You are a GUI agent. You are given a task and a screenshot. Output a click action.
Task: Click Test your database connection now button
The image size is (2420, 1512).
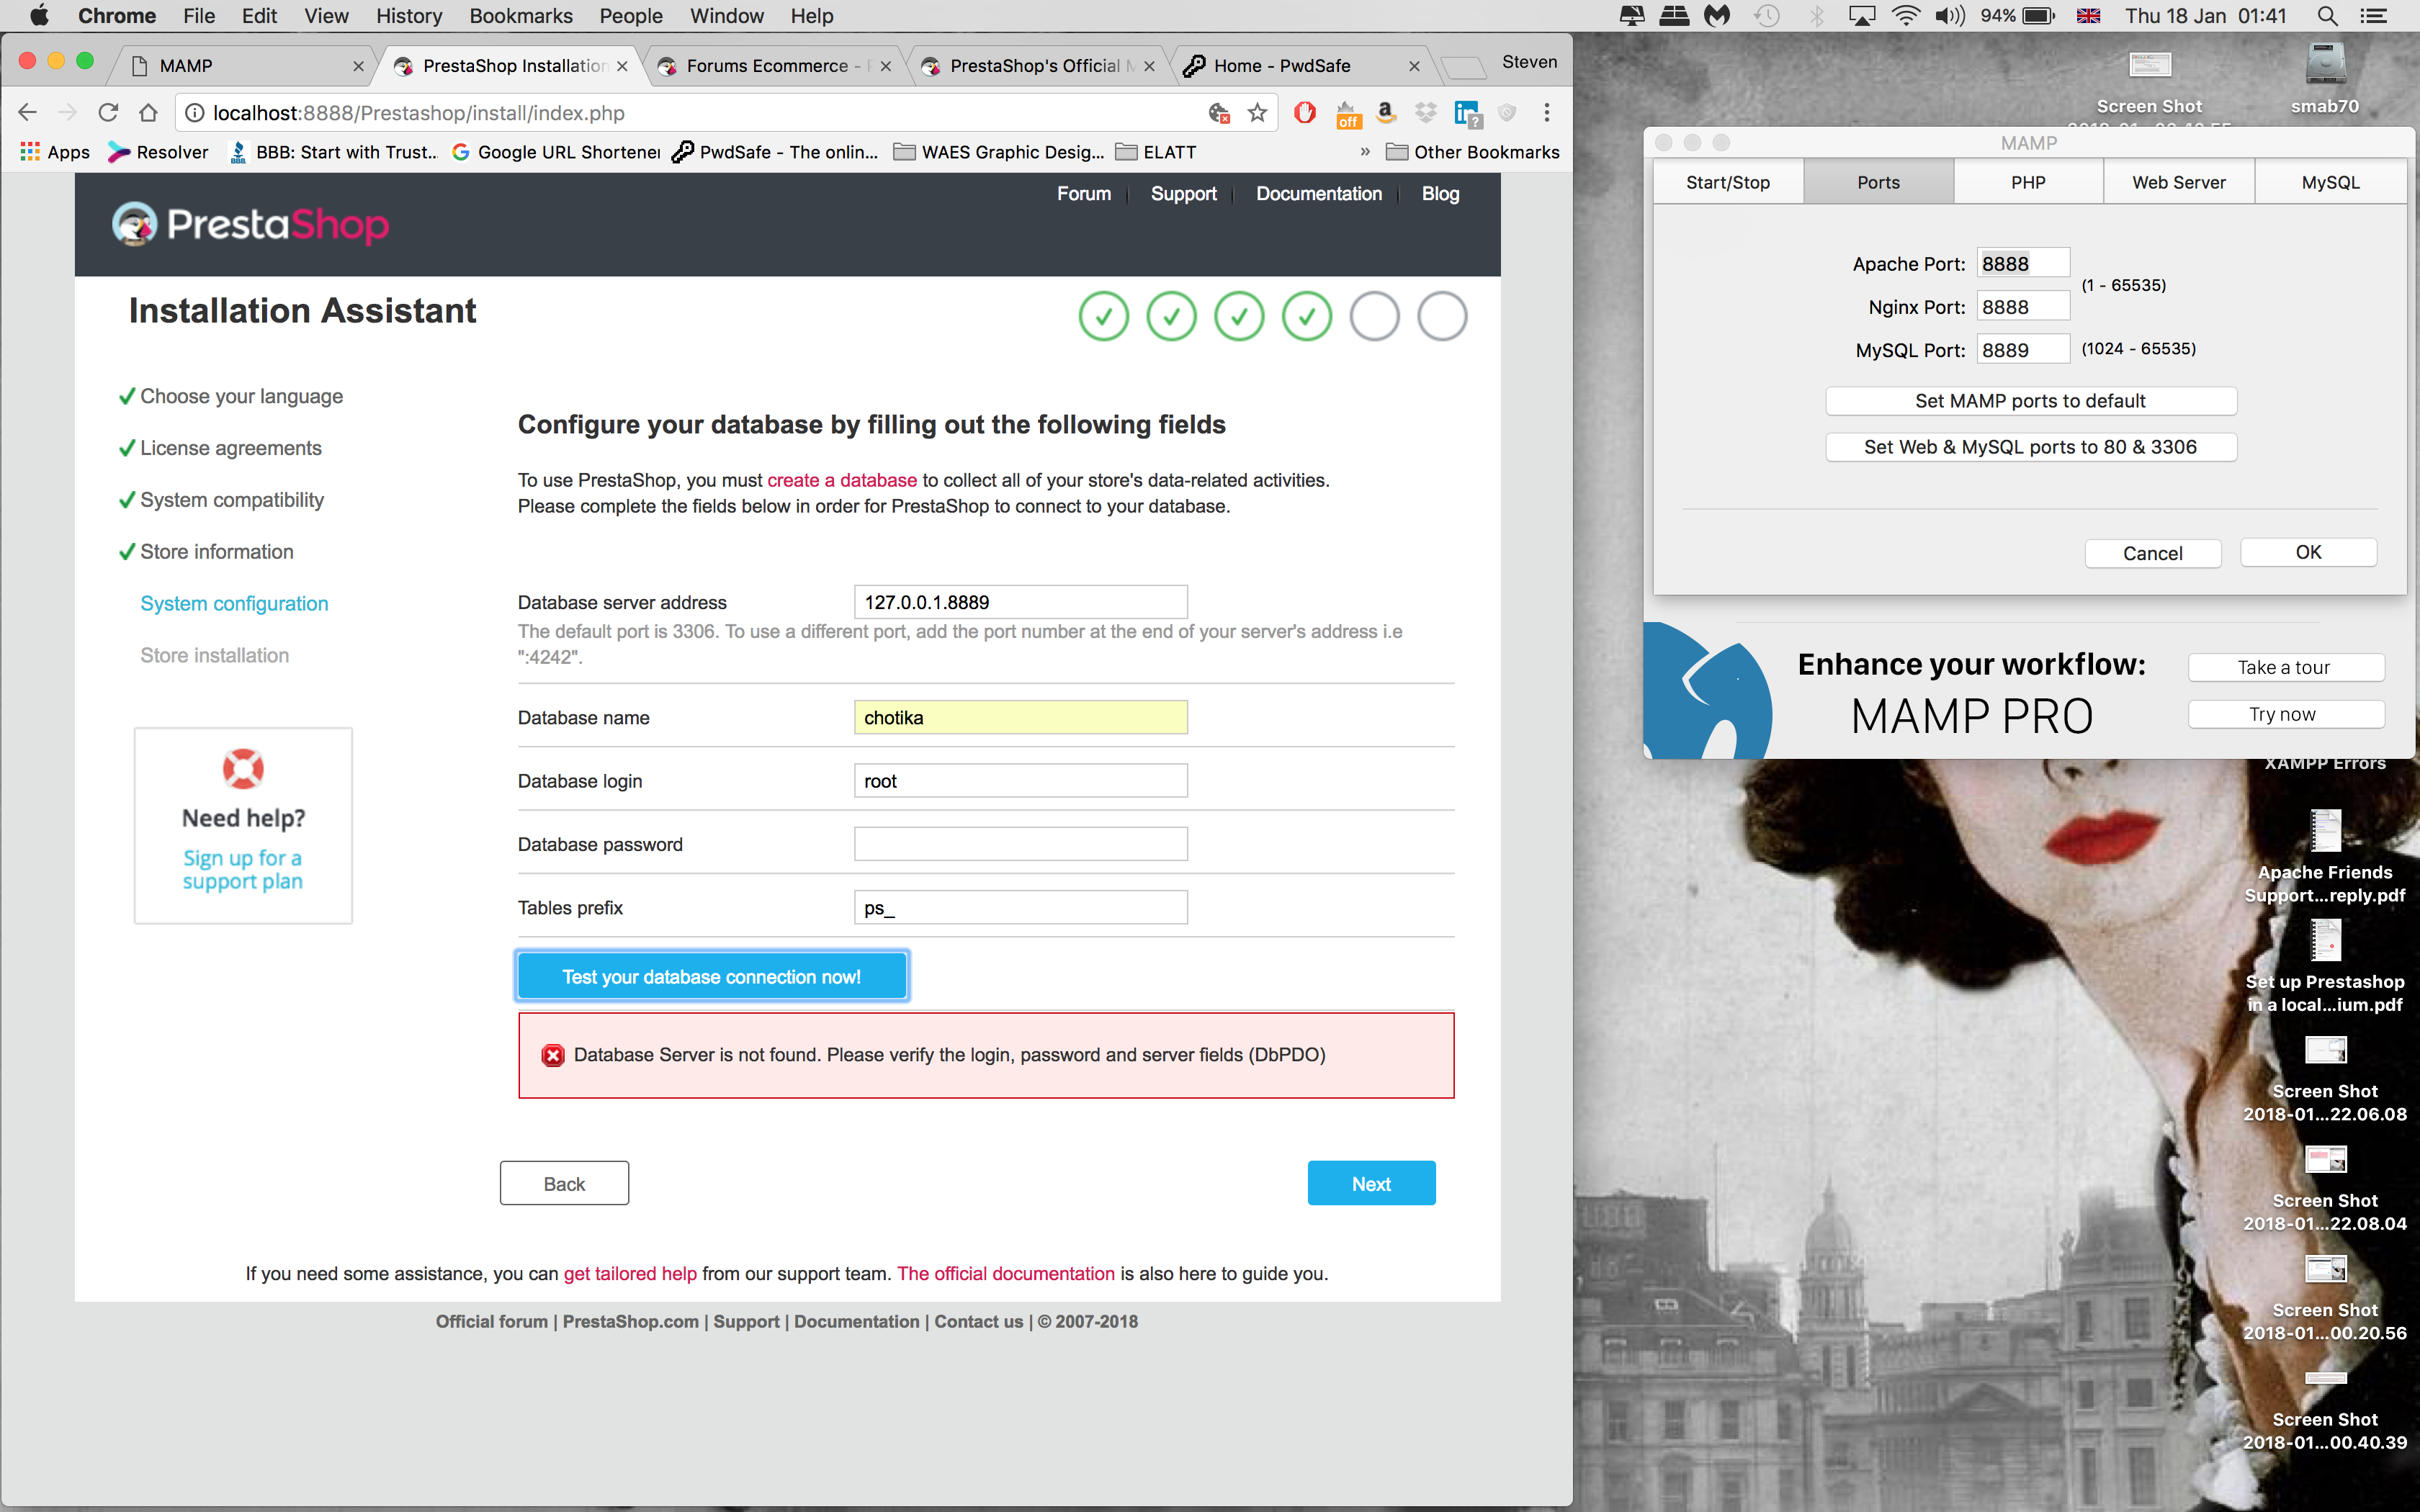click(x=711, y=976)
